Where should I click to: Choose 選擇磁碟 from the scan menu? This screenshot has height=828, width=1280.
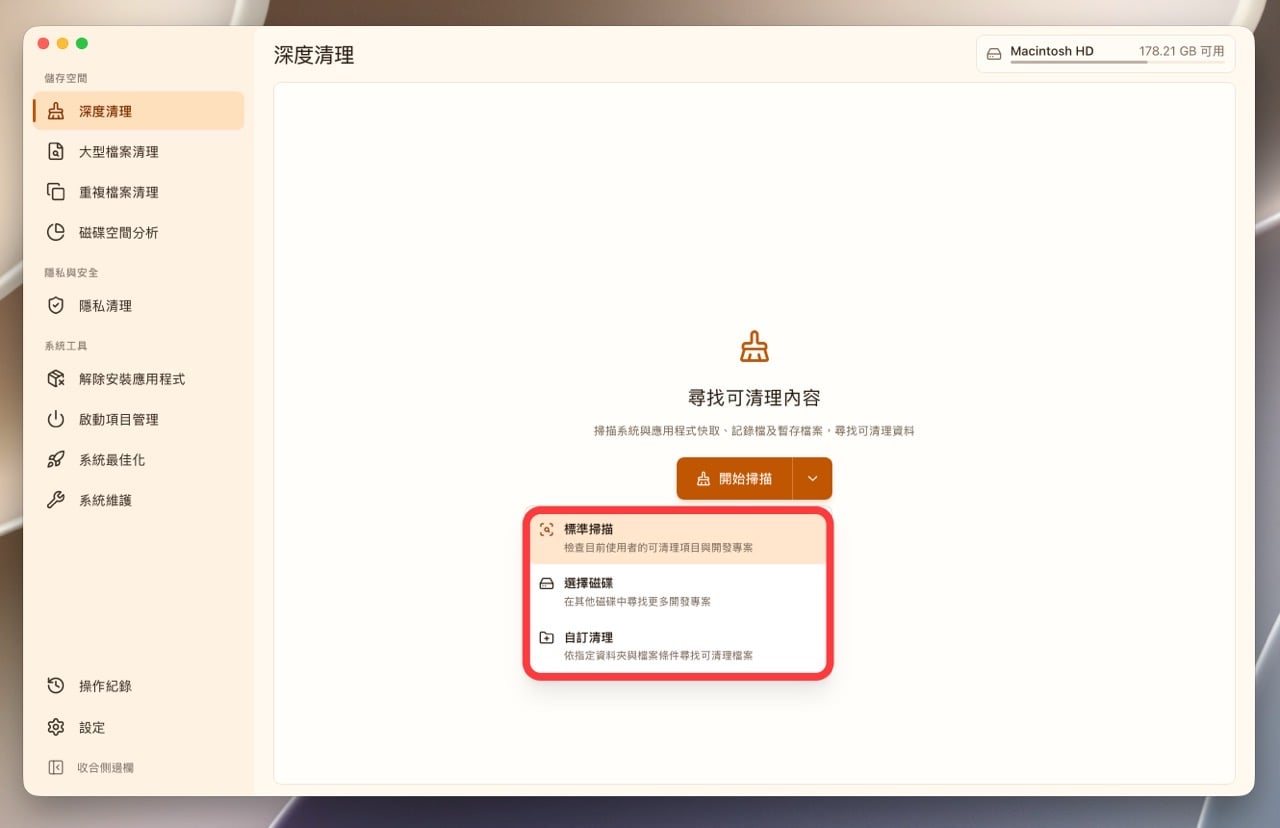pyautogui.click(x=678, y=592)
